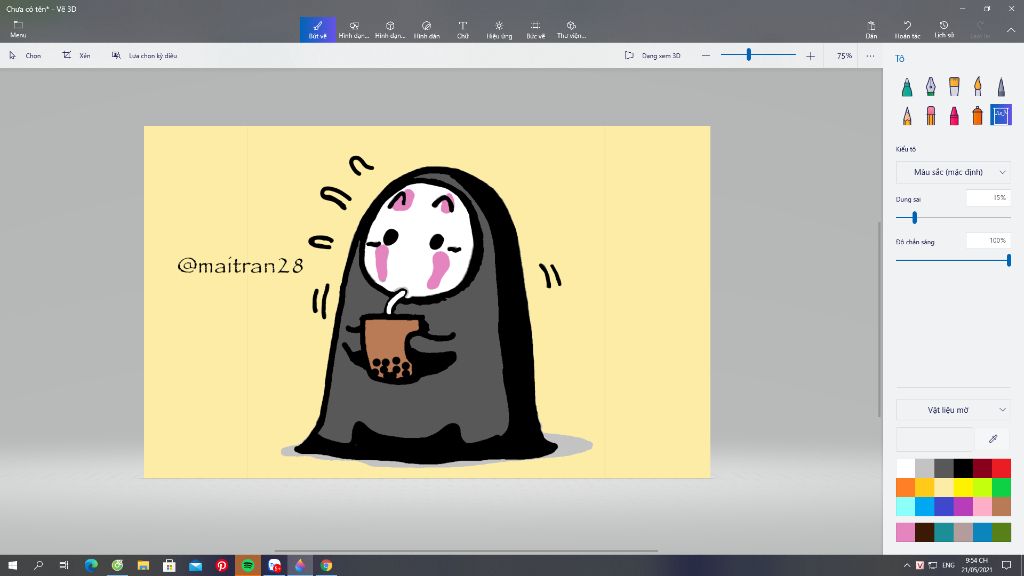Click the current color preview box
Viewport: 1024px width, 576px height.
tap(935, 439)
